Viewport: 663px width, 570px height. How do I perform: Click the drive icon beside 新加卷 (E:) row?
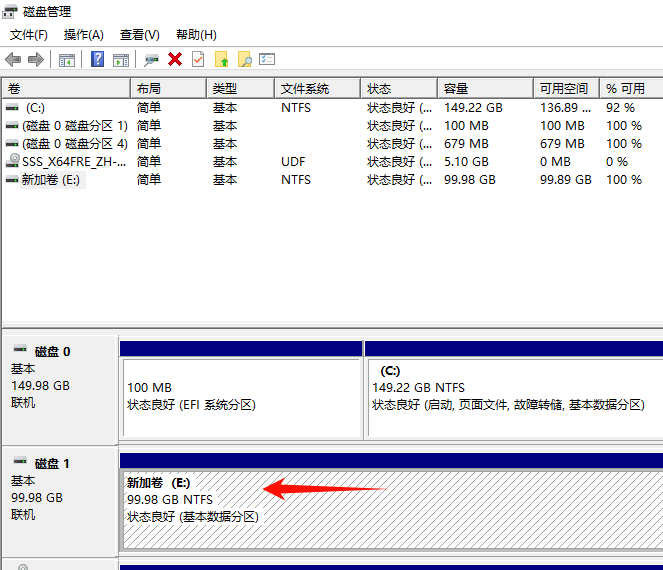coord(12,180)
